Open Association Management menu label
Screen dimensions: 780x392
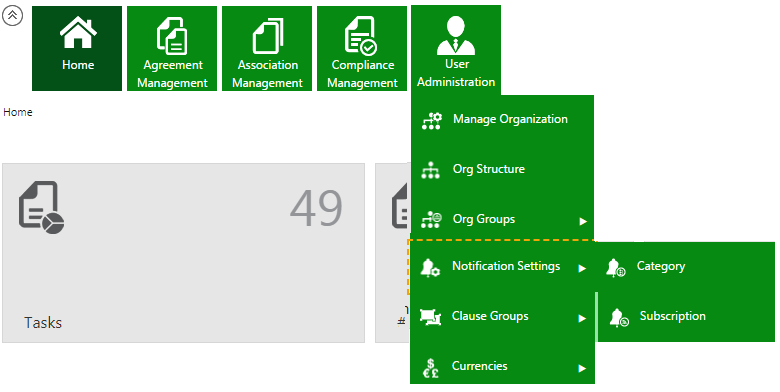(x=267, y=74)
